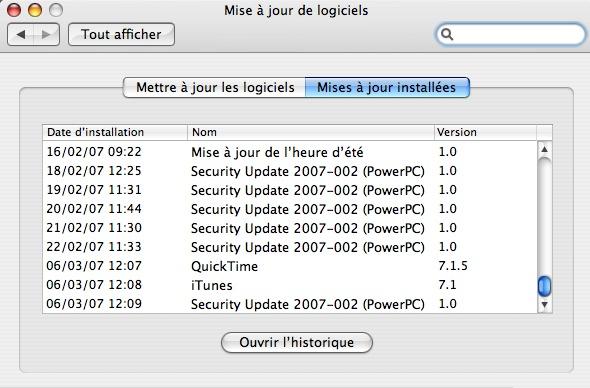The image size is (590, 388).
Task: Close window with the red button
Action: [14, 10]
